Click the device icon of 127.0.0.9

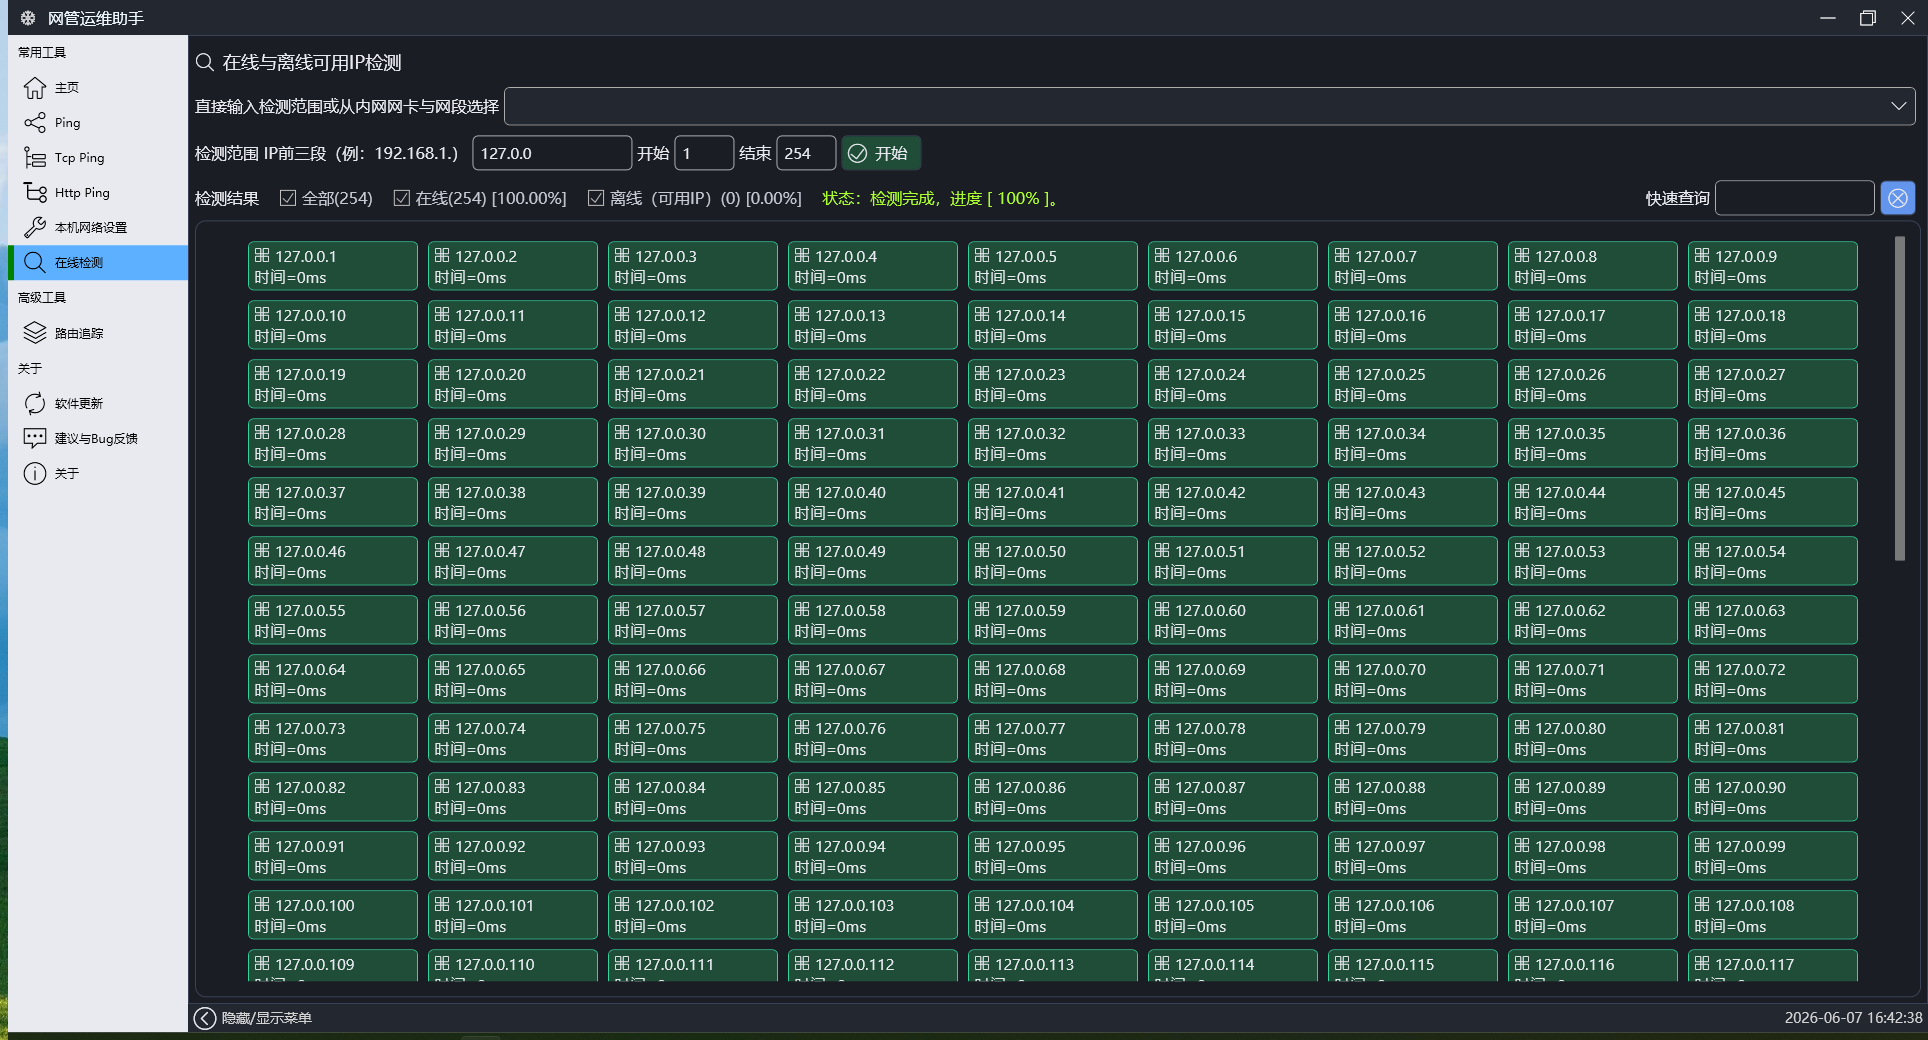coord(1702,256)
